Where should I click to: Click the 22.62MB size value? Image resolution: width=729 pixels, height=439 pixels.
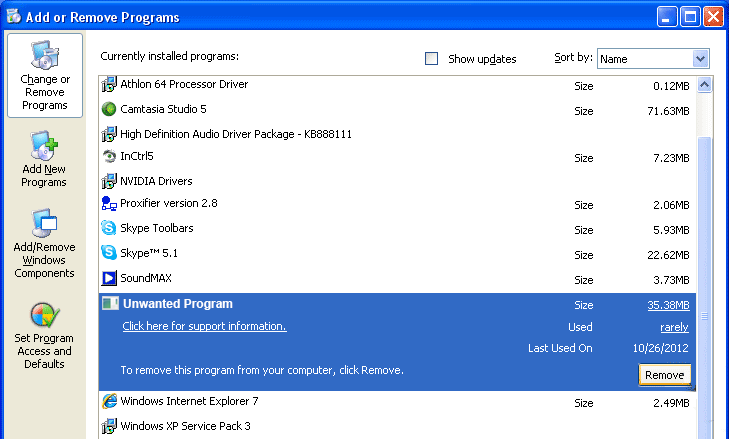coord(668,255)
